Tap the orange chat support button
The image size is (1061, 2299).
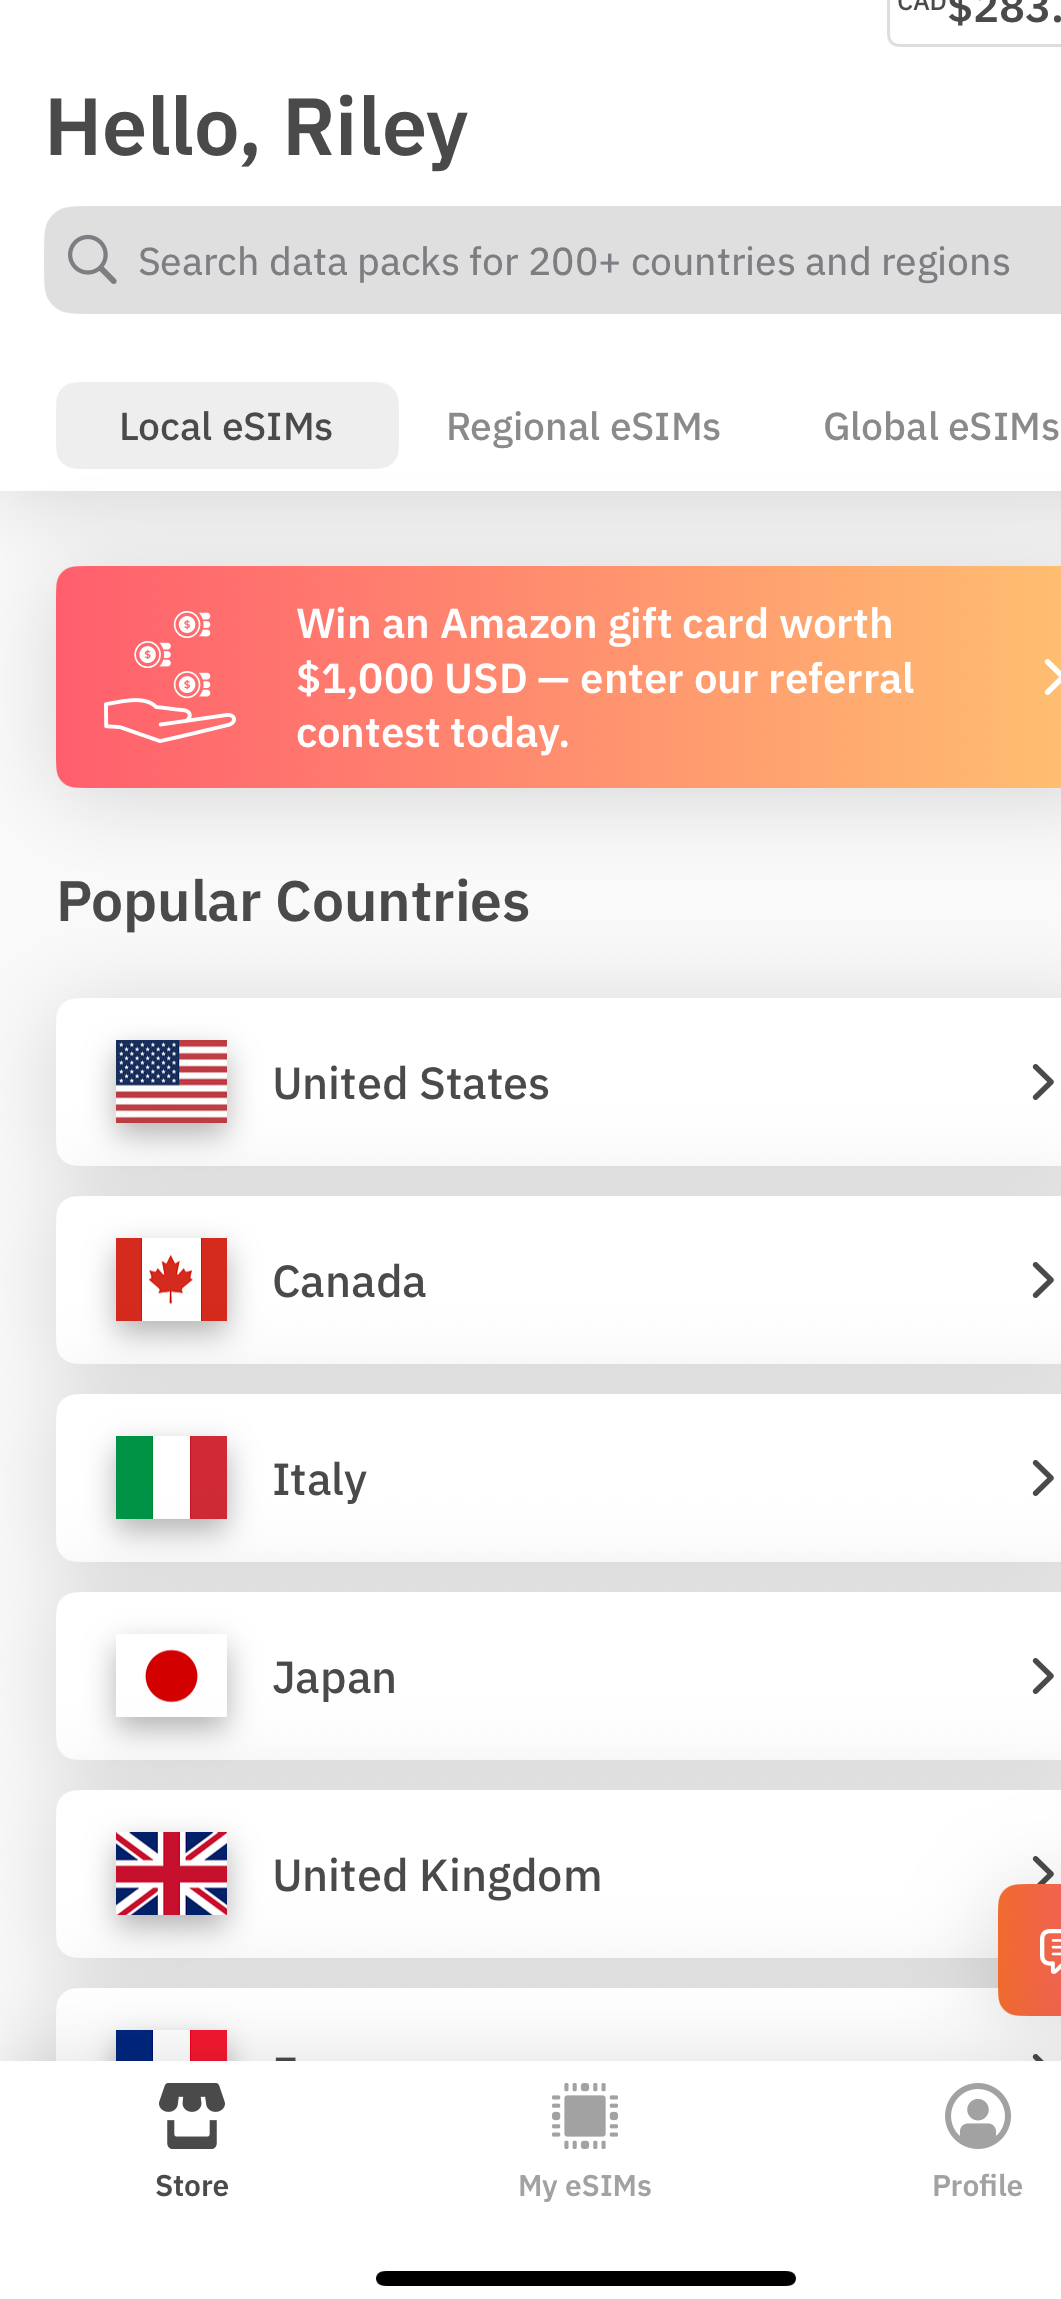click(x=1036, y=1949)
